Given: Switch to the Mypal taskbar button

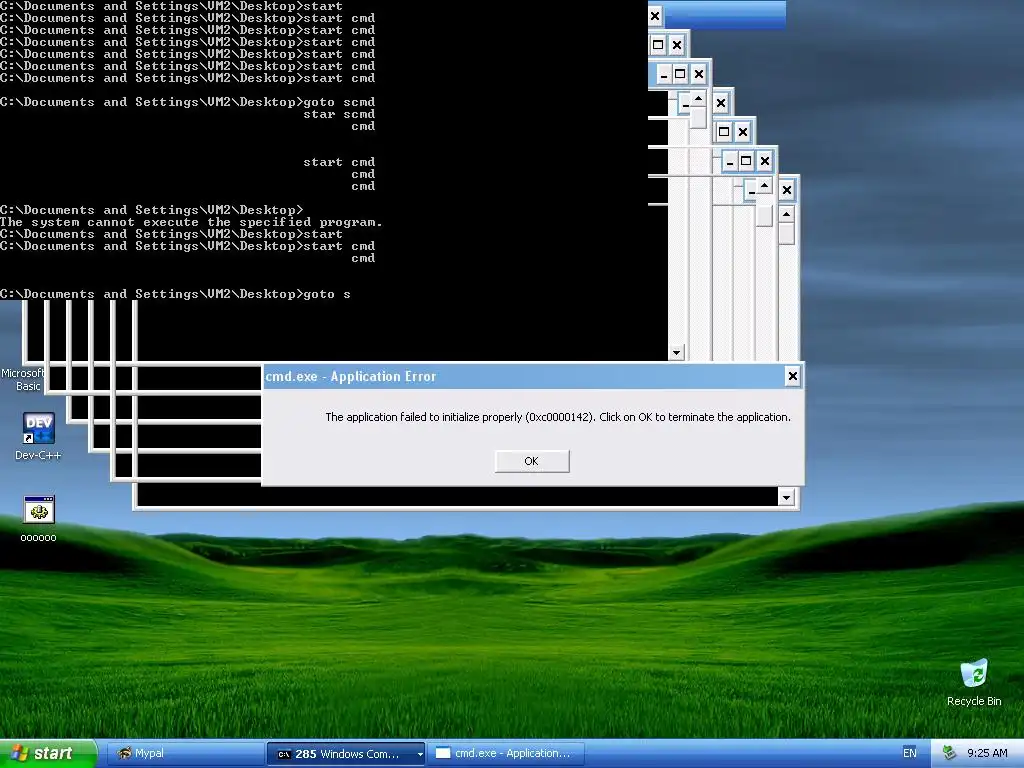Looking at the screenshot, I should click(x=185, y=753).
